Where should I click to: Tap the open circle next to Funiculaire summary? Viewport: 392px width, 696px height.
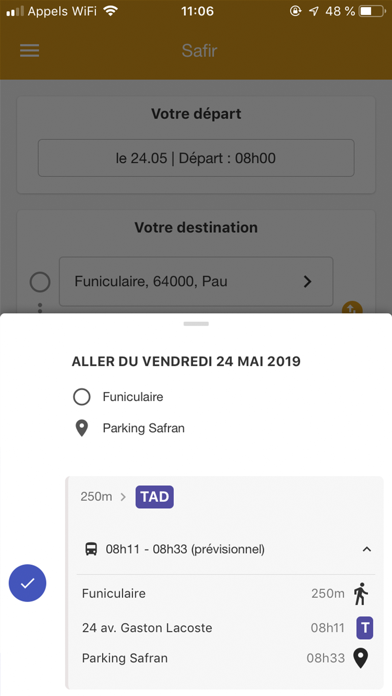pyautogui.click(x=82, y=397)
